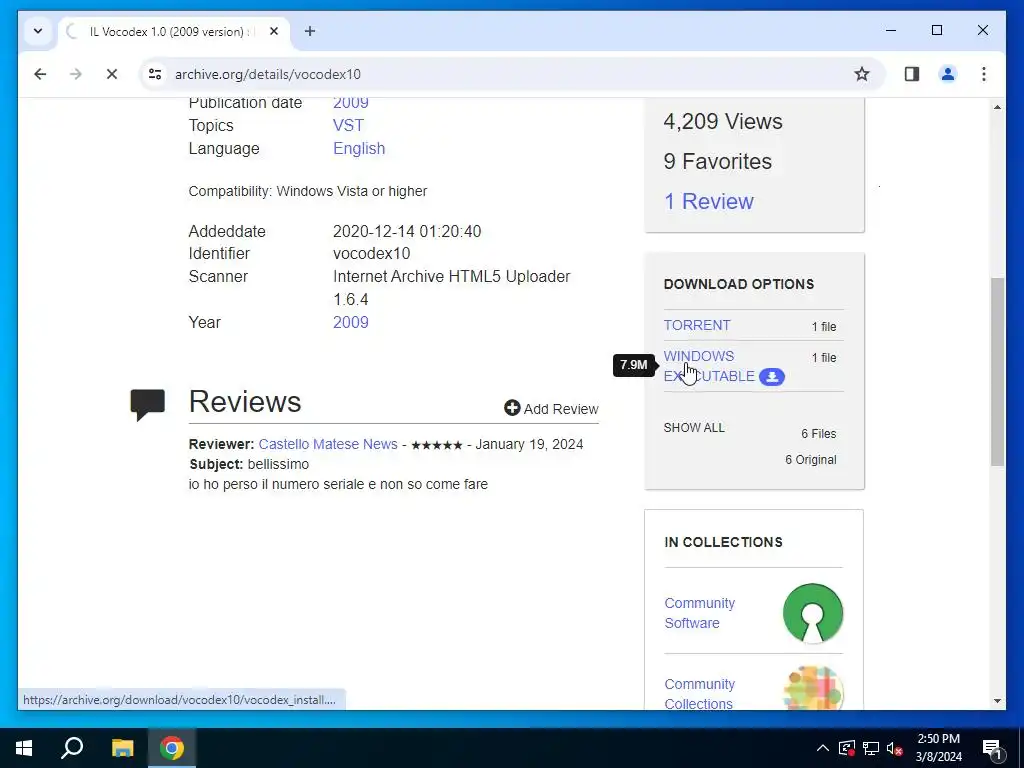This screenshot has width=1024, height=768.
Task: Click Add Review link text
Action: [x=561, y=409]
